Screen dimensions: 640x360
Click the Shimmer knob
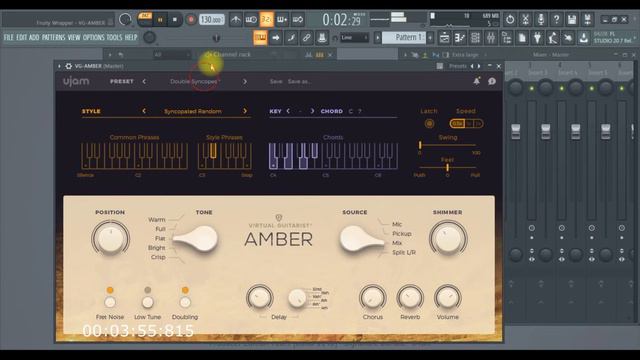(448, 239)
